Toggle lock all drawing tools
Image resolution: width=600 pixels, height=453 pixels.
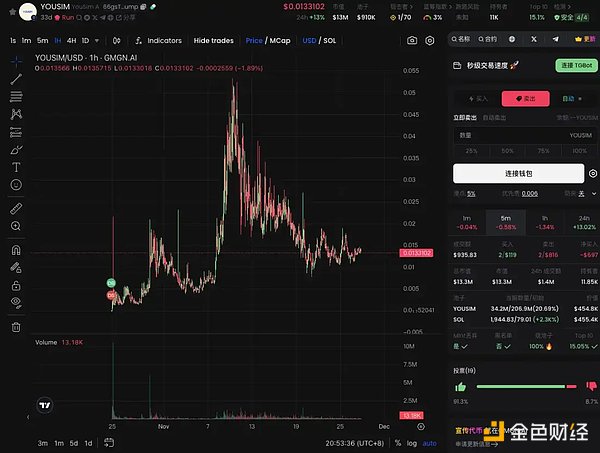(16, 285)
